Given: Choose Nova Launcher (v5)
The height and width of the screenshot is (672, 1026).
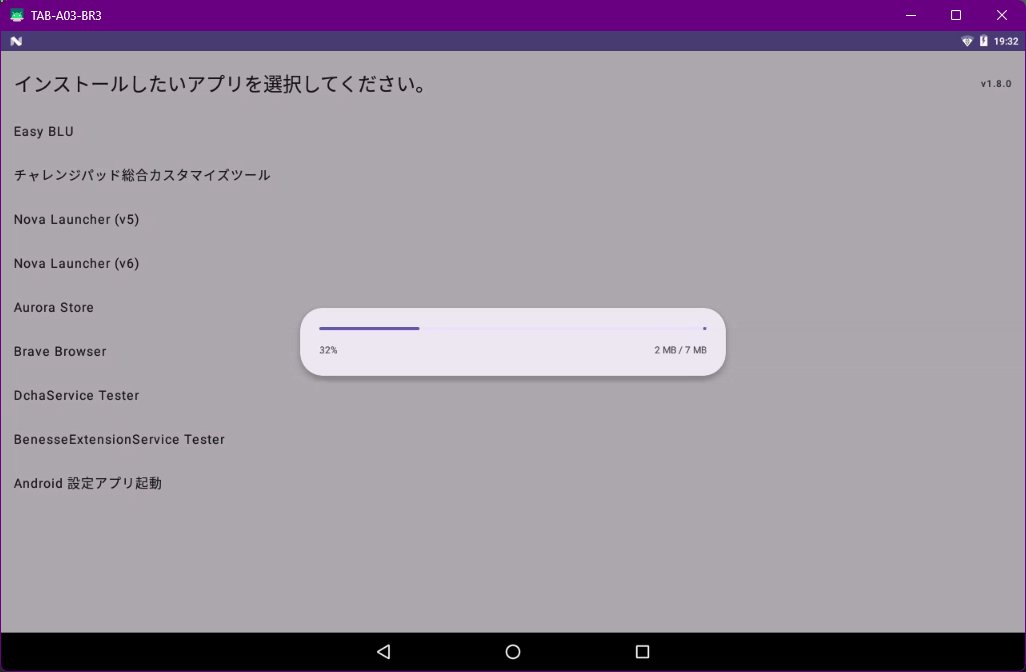Looking at the screenshot, I should [x=77, y=219].
